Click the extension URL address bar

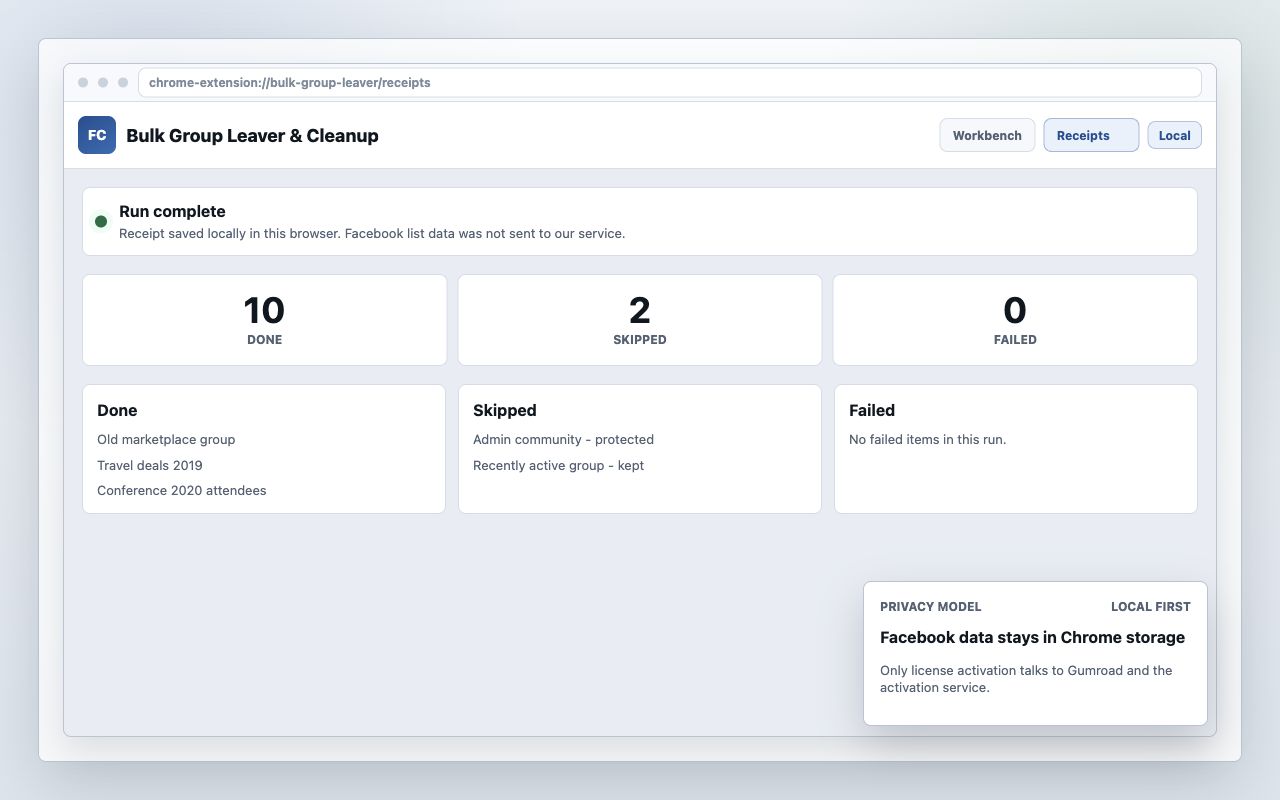point(669,83)
